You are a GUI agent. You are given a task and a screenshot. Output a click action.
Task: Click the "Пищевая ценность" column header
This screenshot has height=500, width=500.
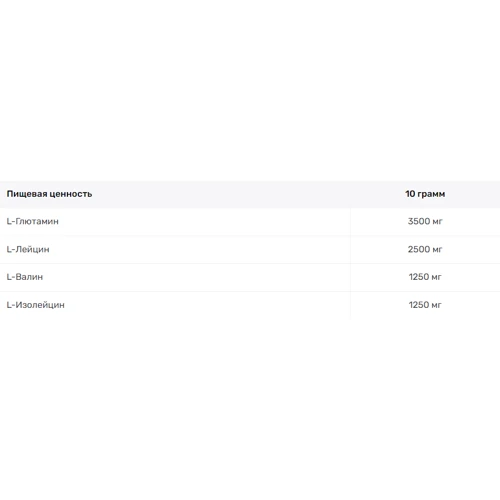click(x=49, y=194)
